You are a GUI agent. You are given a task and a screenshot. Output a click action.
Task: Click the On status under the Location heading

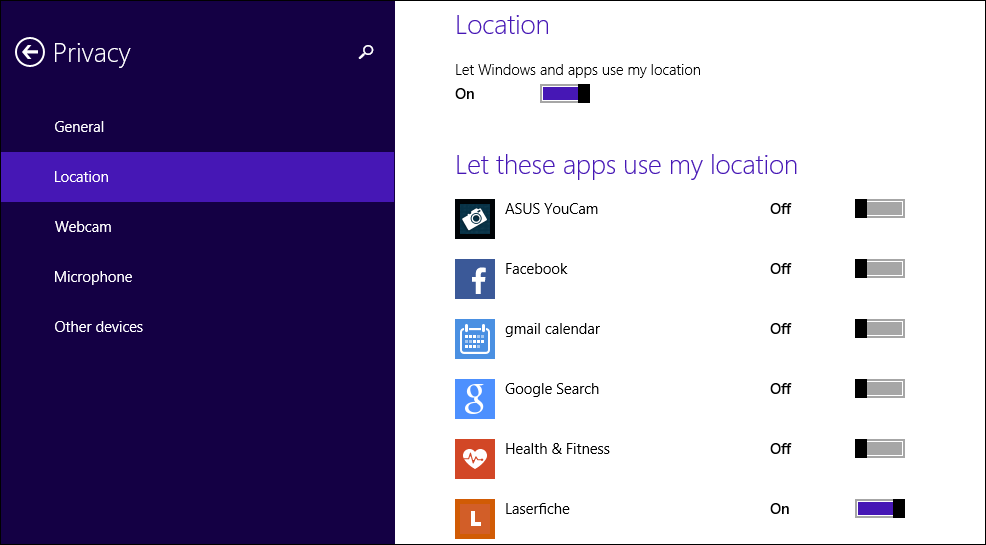(x=465, y=94)
